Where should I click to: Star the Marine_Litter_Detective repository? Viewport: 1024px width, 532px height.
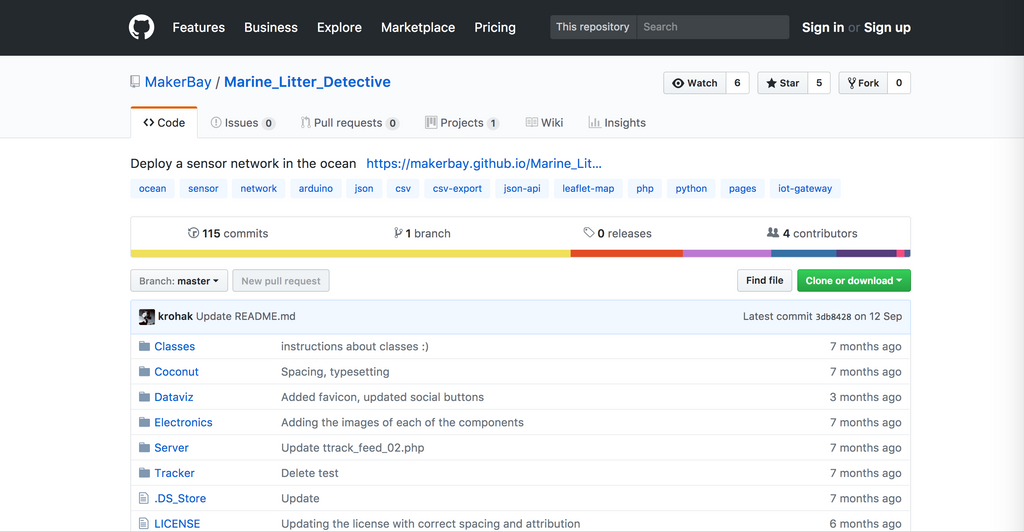(782, 83)
